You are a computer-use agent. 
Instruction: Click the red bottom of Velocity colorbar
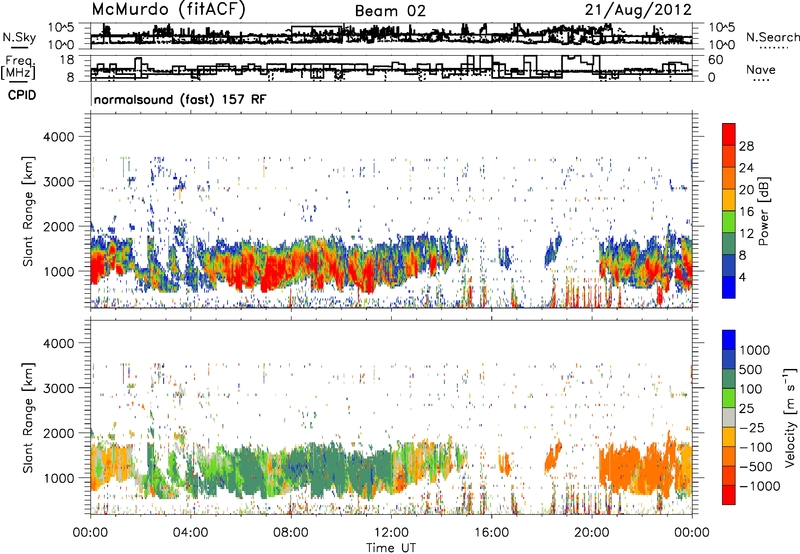tap(729, 495)
